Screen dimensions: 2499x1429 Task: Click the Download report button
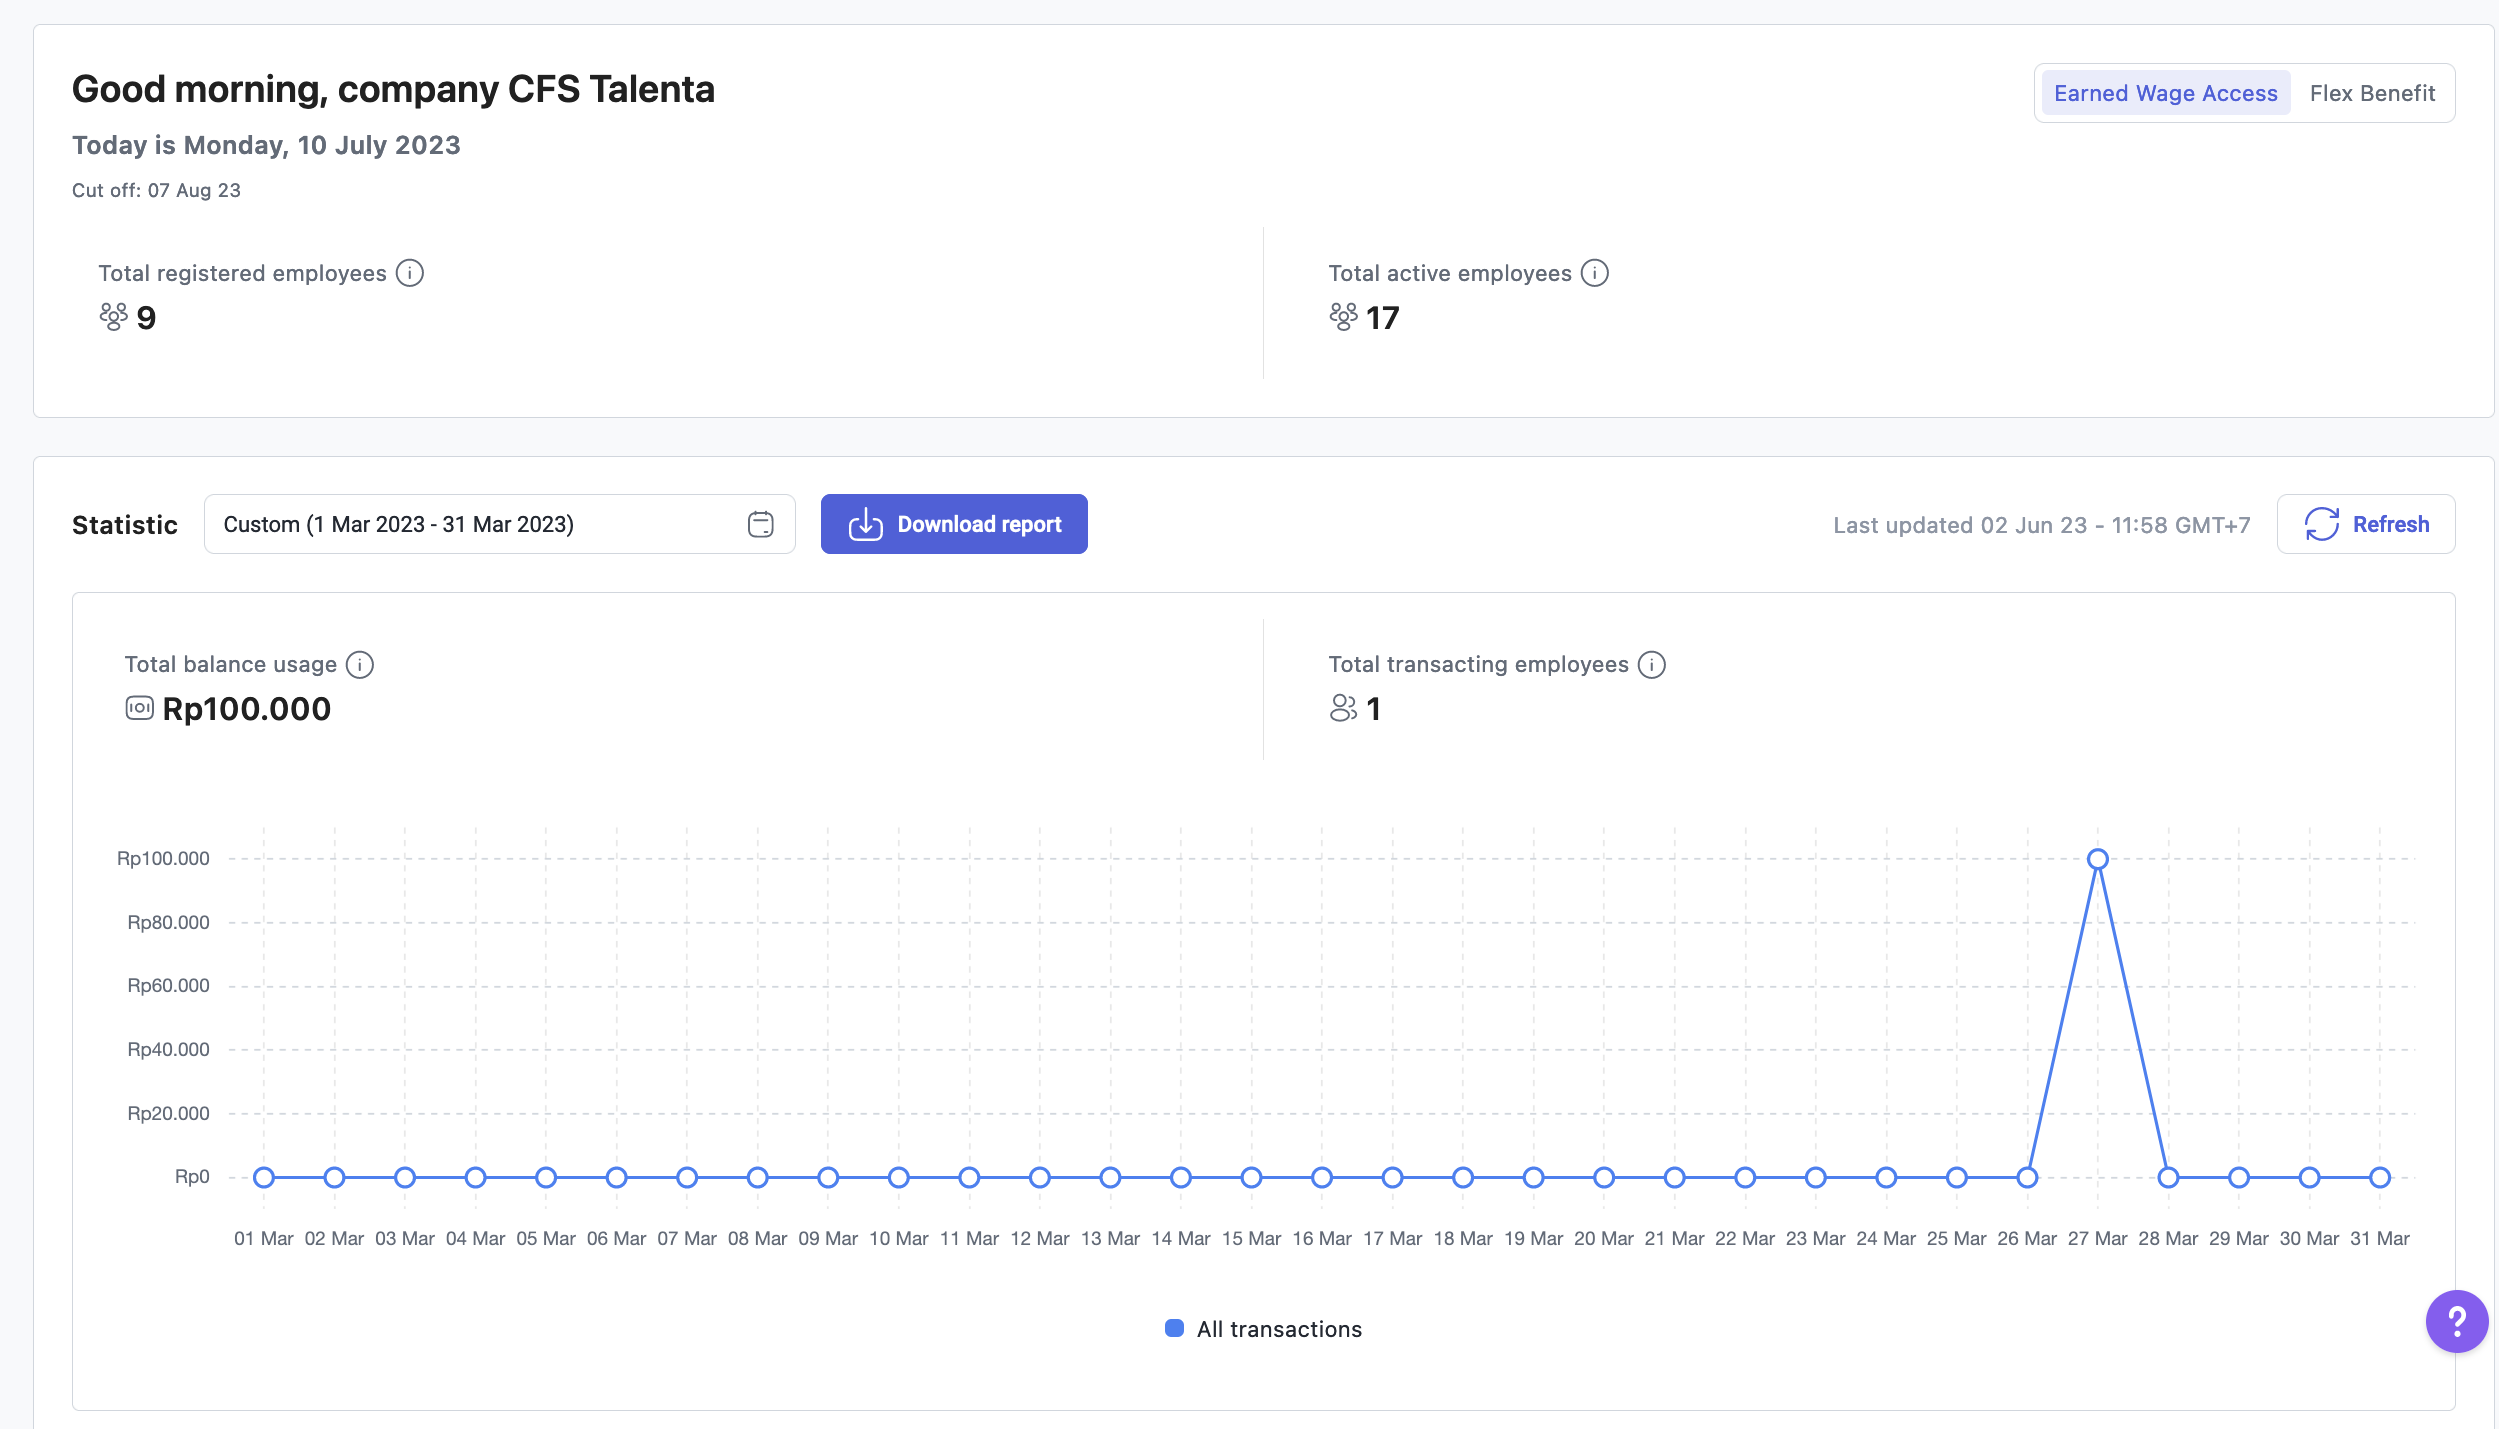pos(954,524)
